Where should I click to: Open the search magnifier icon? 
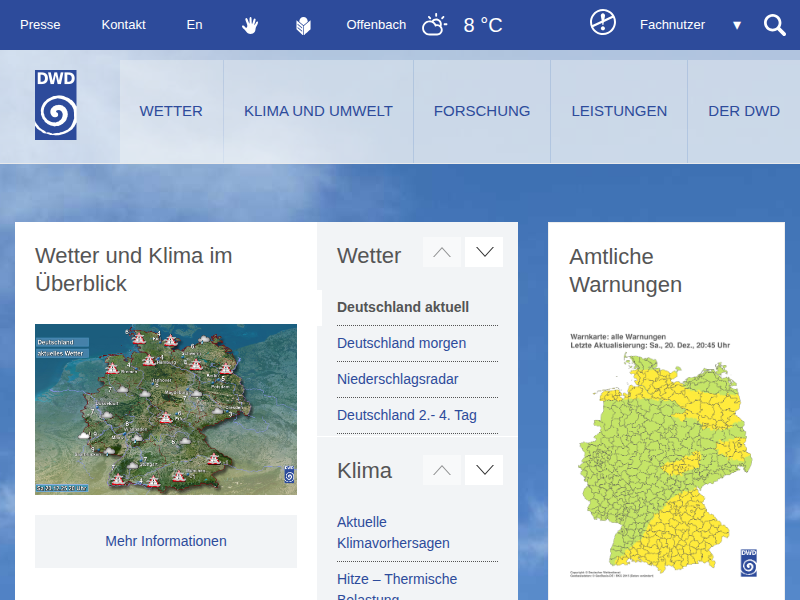click(775, 25)
